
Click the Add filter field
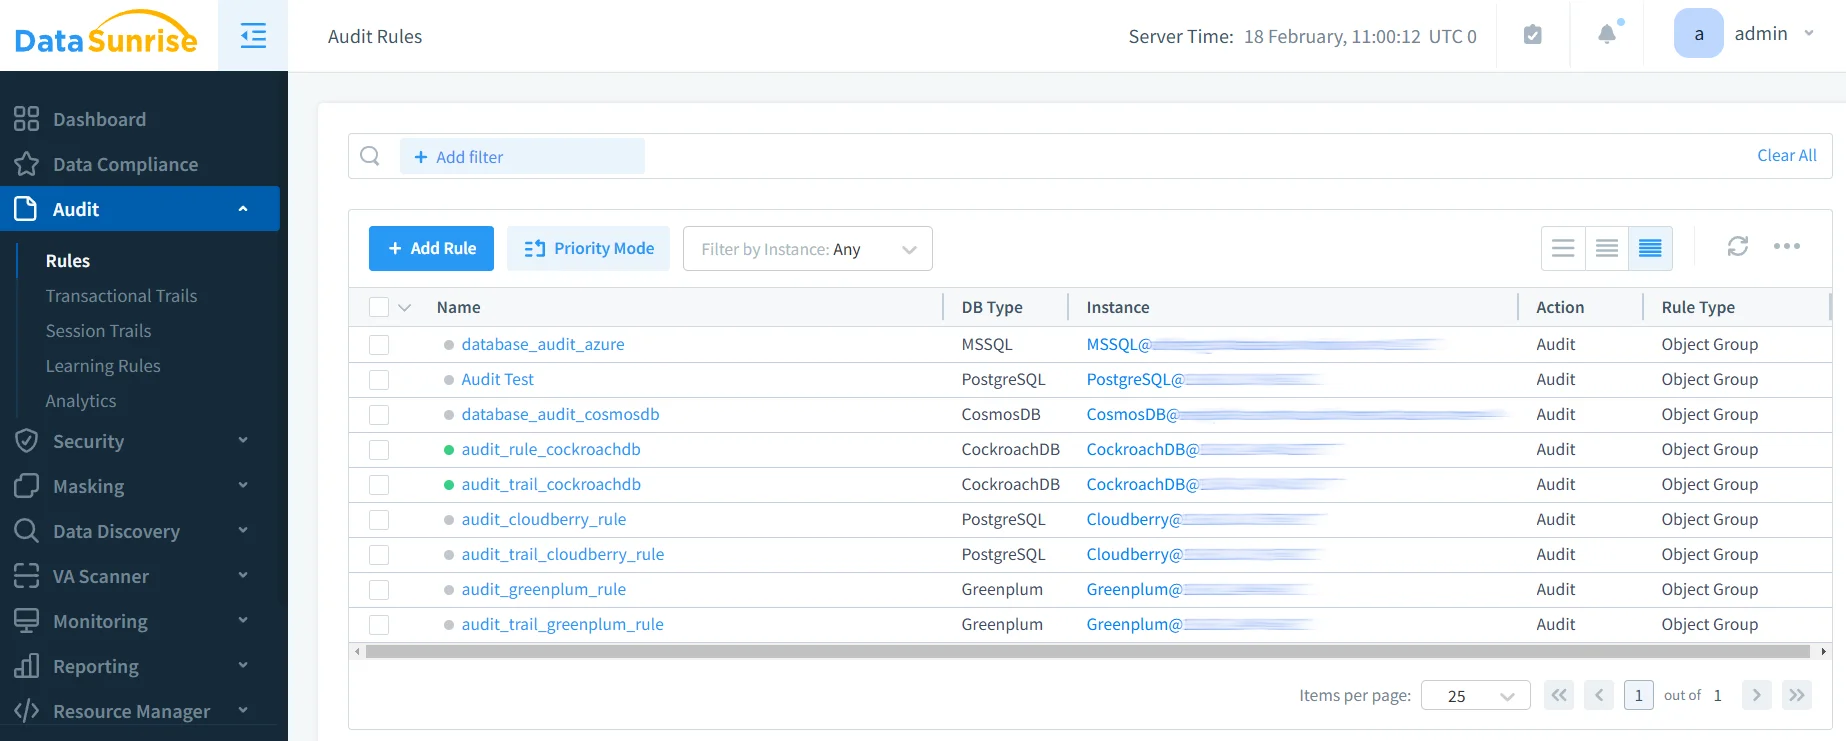coord(522,157)
